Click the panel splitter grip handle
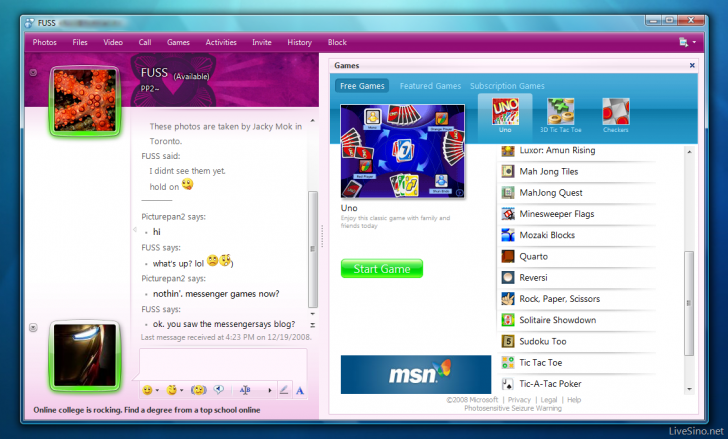Viewport: 728px width, 439px height. 322,237
